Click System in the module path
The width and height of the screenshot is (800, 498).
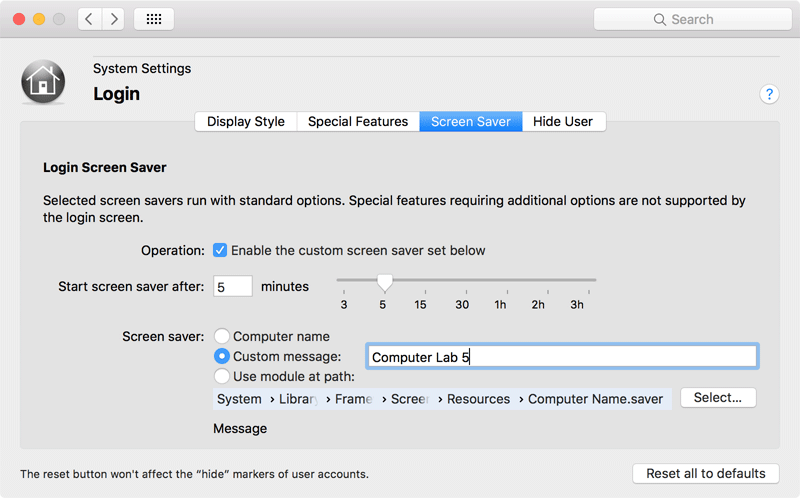(239, 399)
